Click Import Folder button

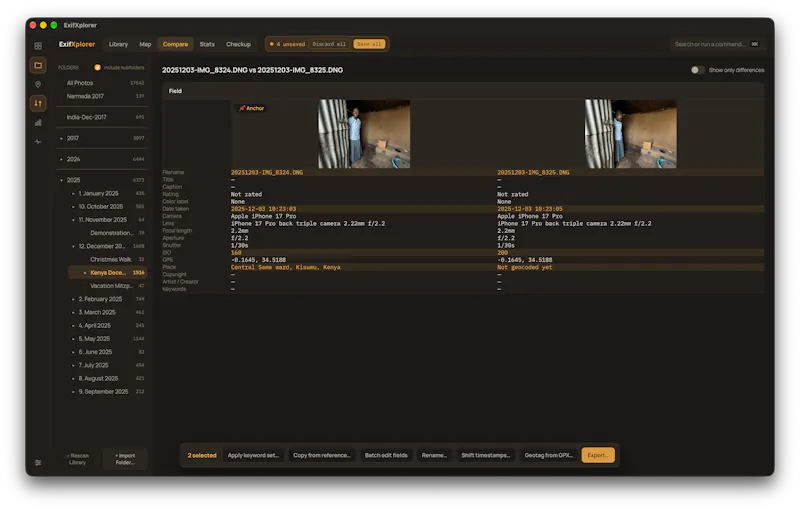(x=125, y=459)
